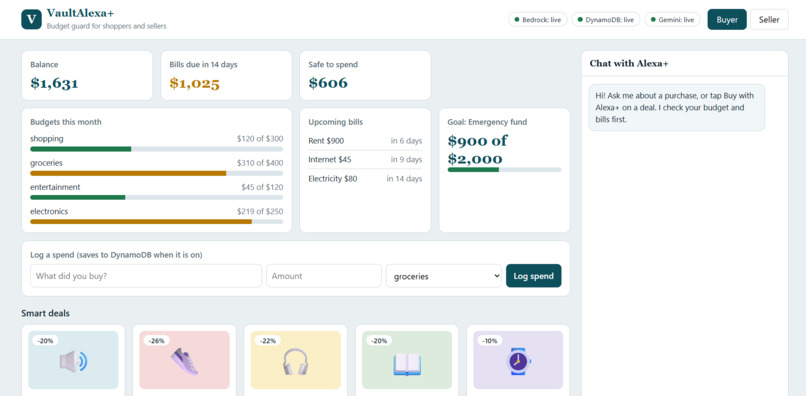Click the $606 safe to spend value
This screenshot has height=396, width=806.
(328, 83)
